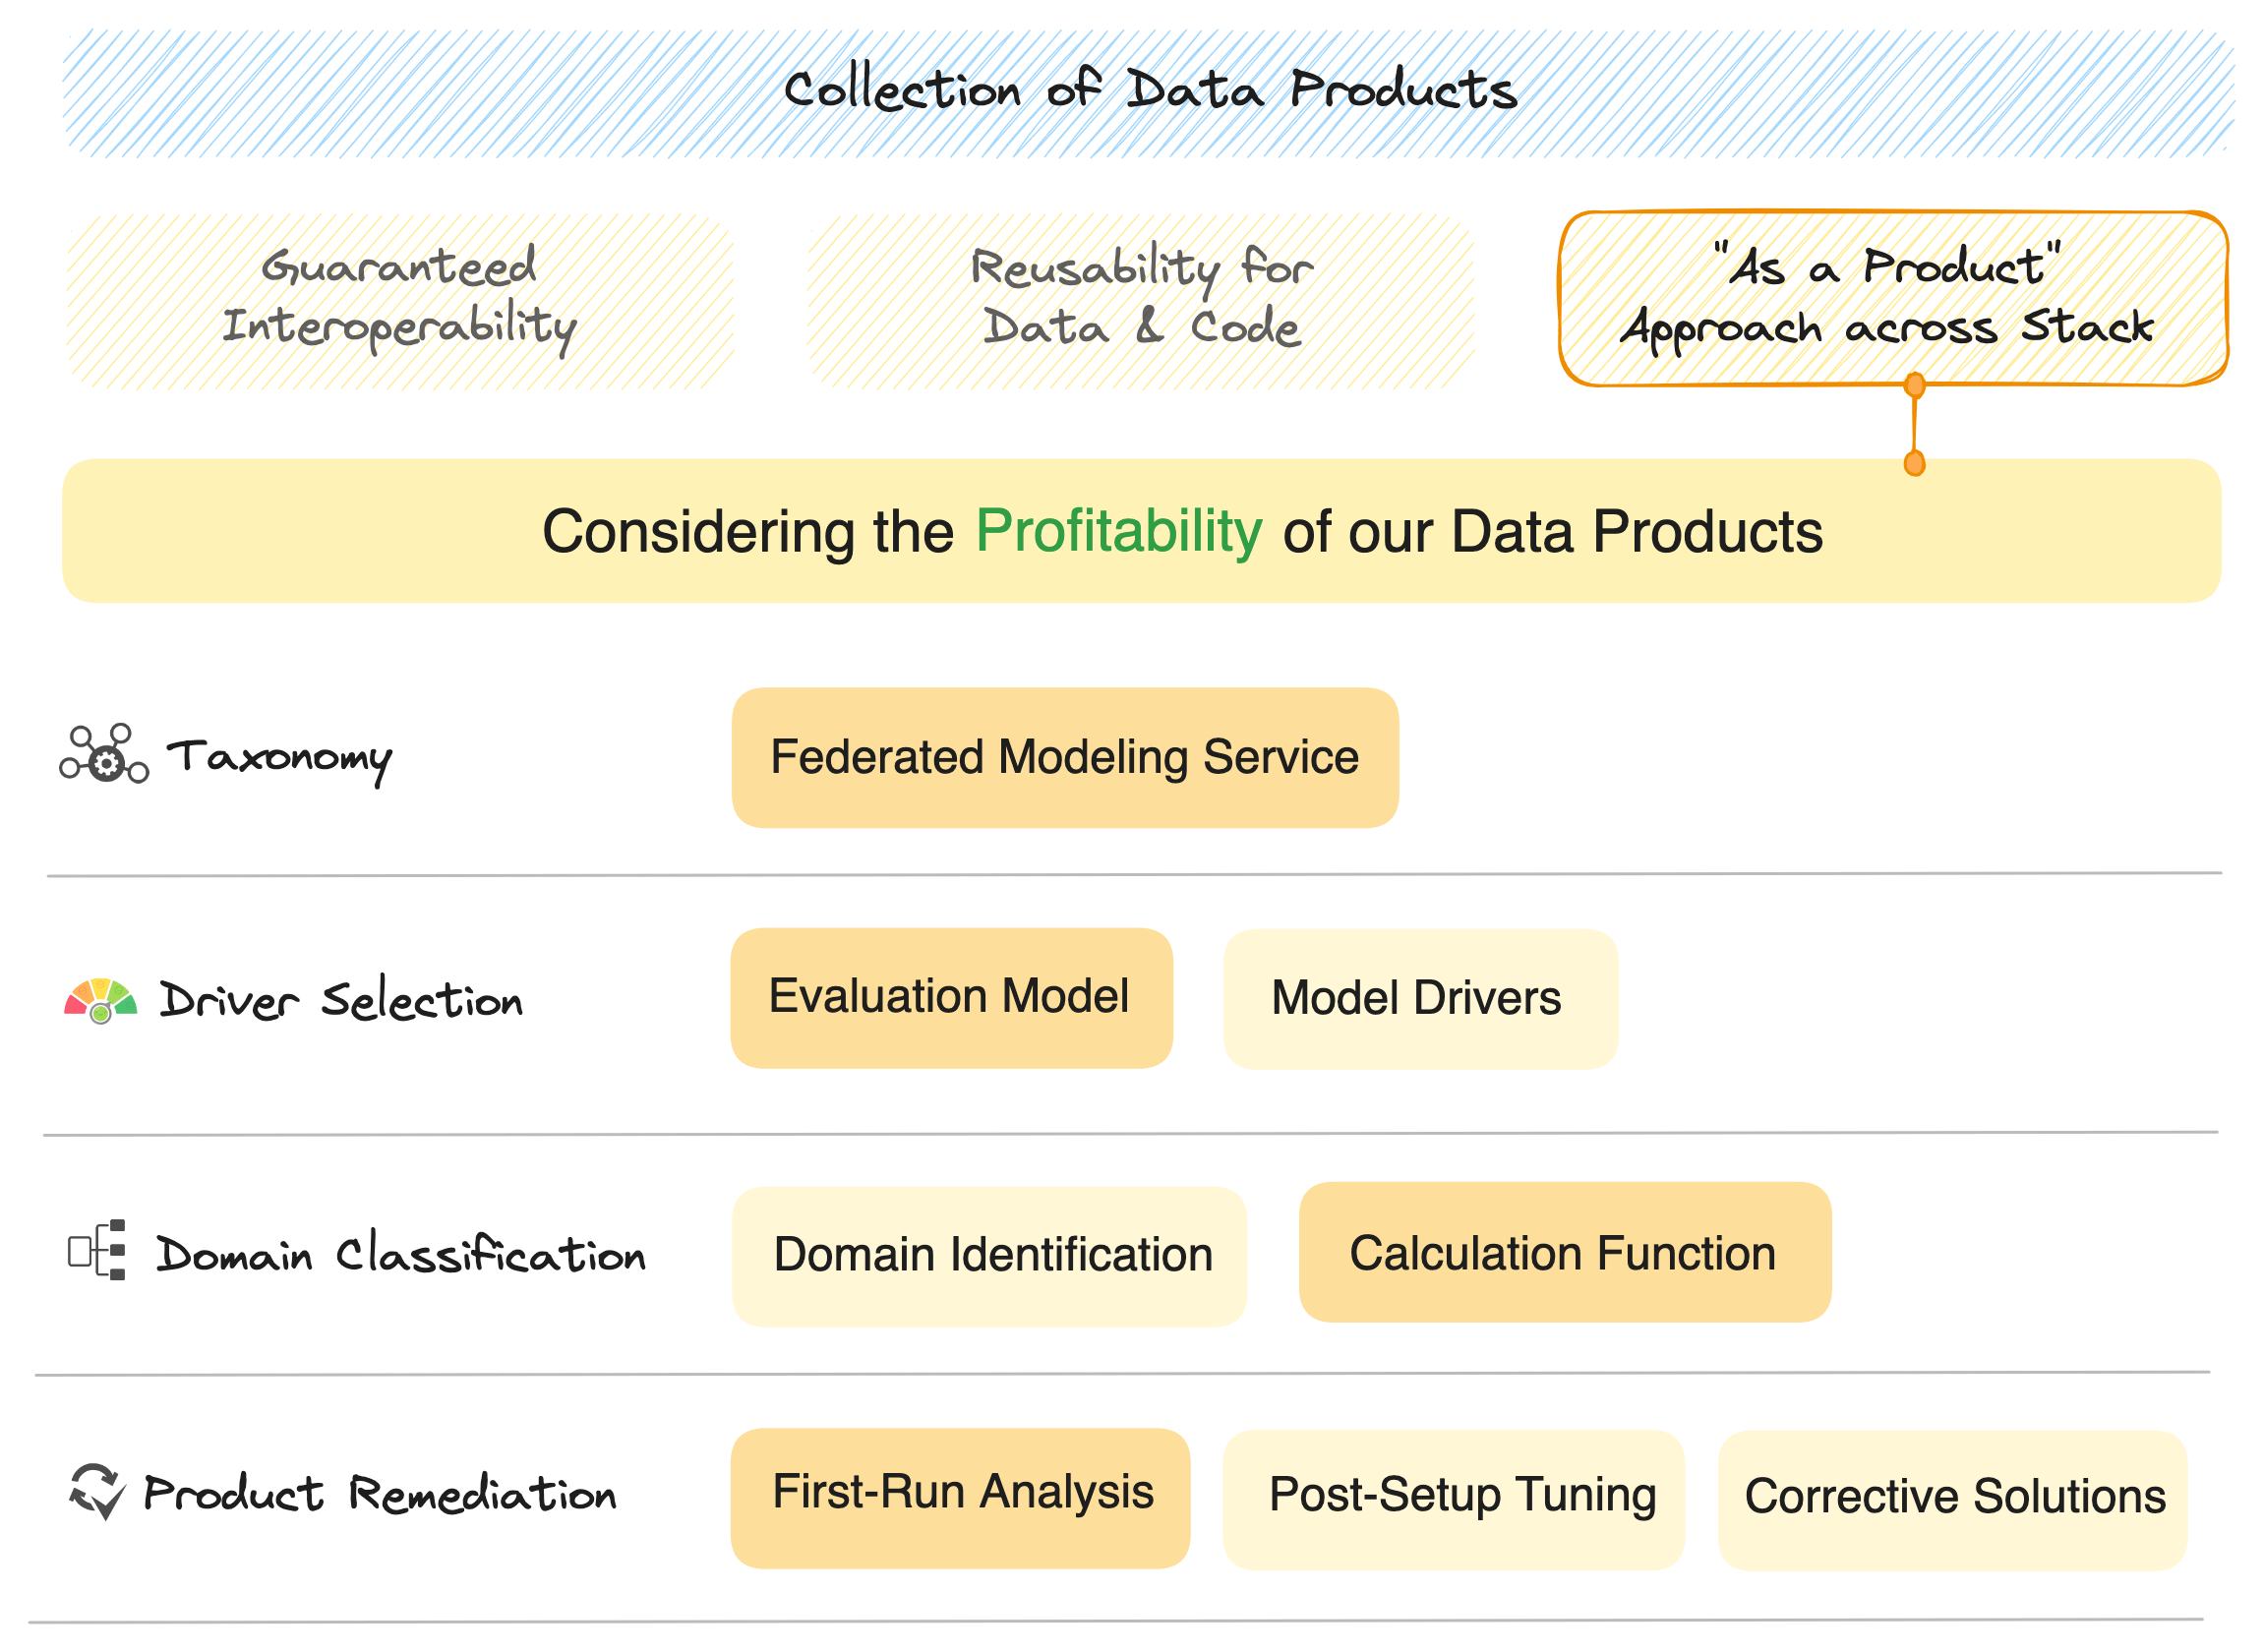
Task: Click the Taxonomy network gear icon
Action: 104,755
